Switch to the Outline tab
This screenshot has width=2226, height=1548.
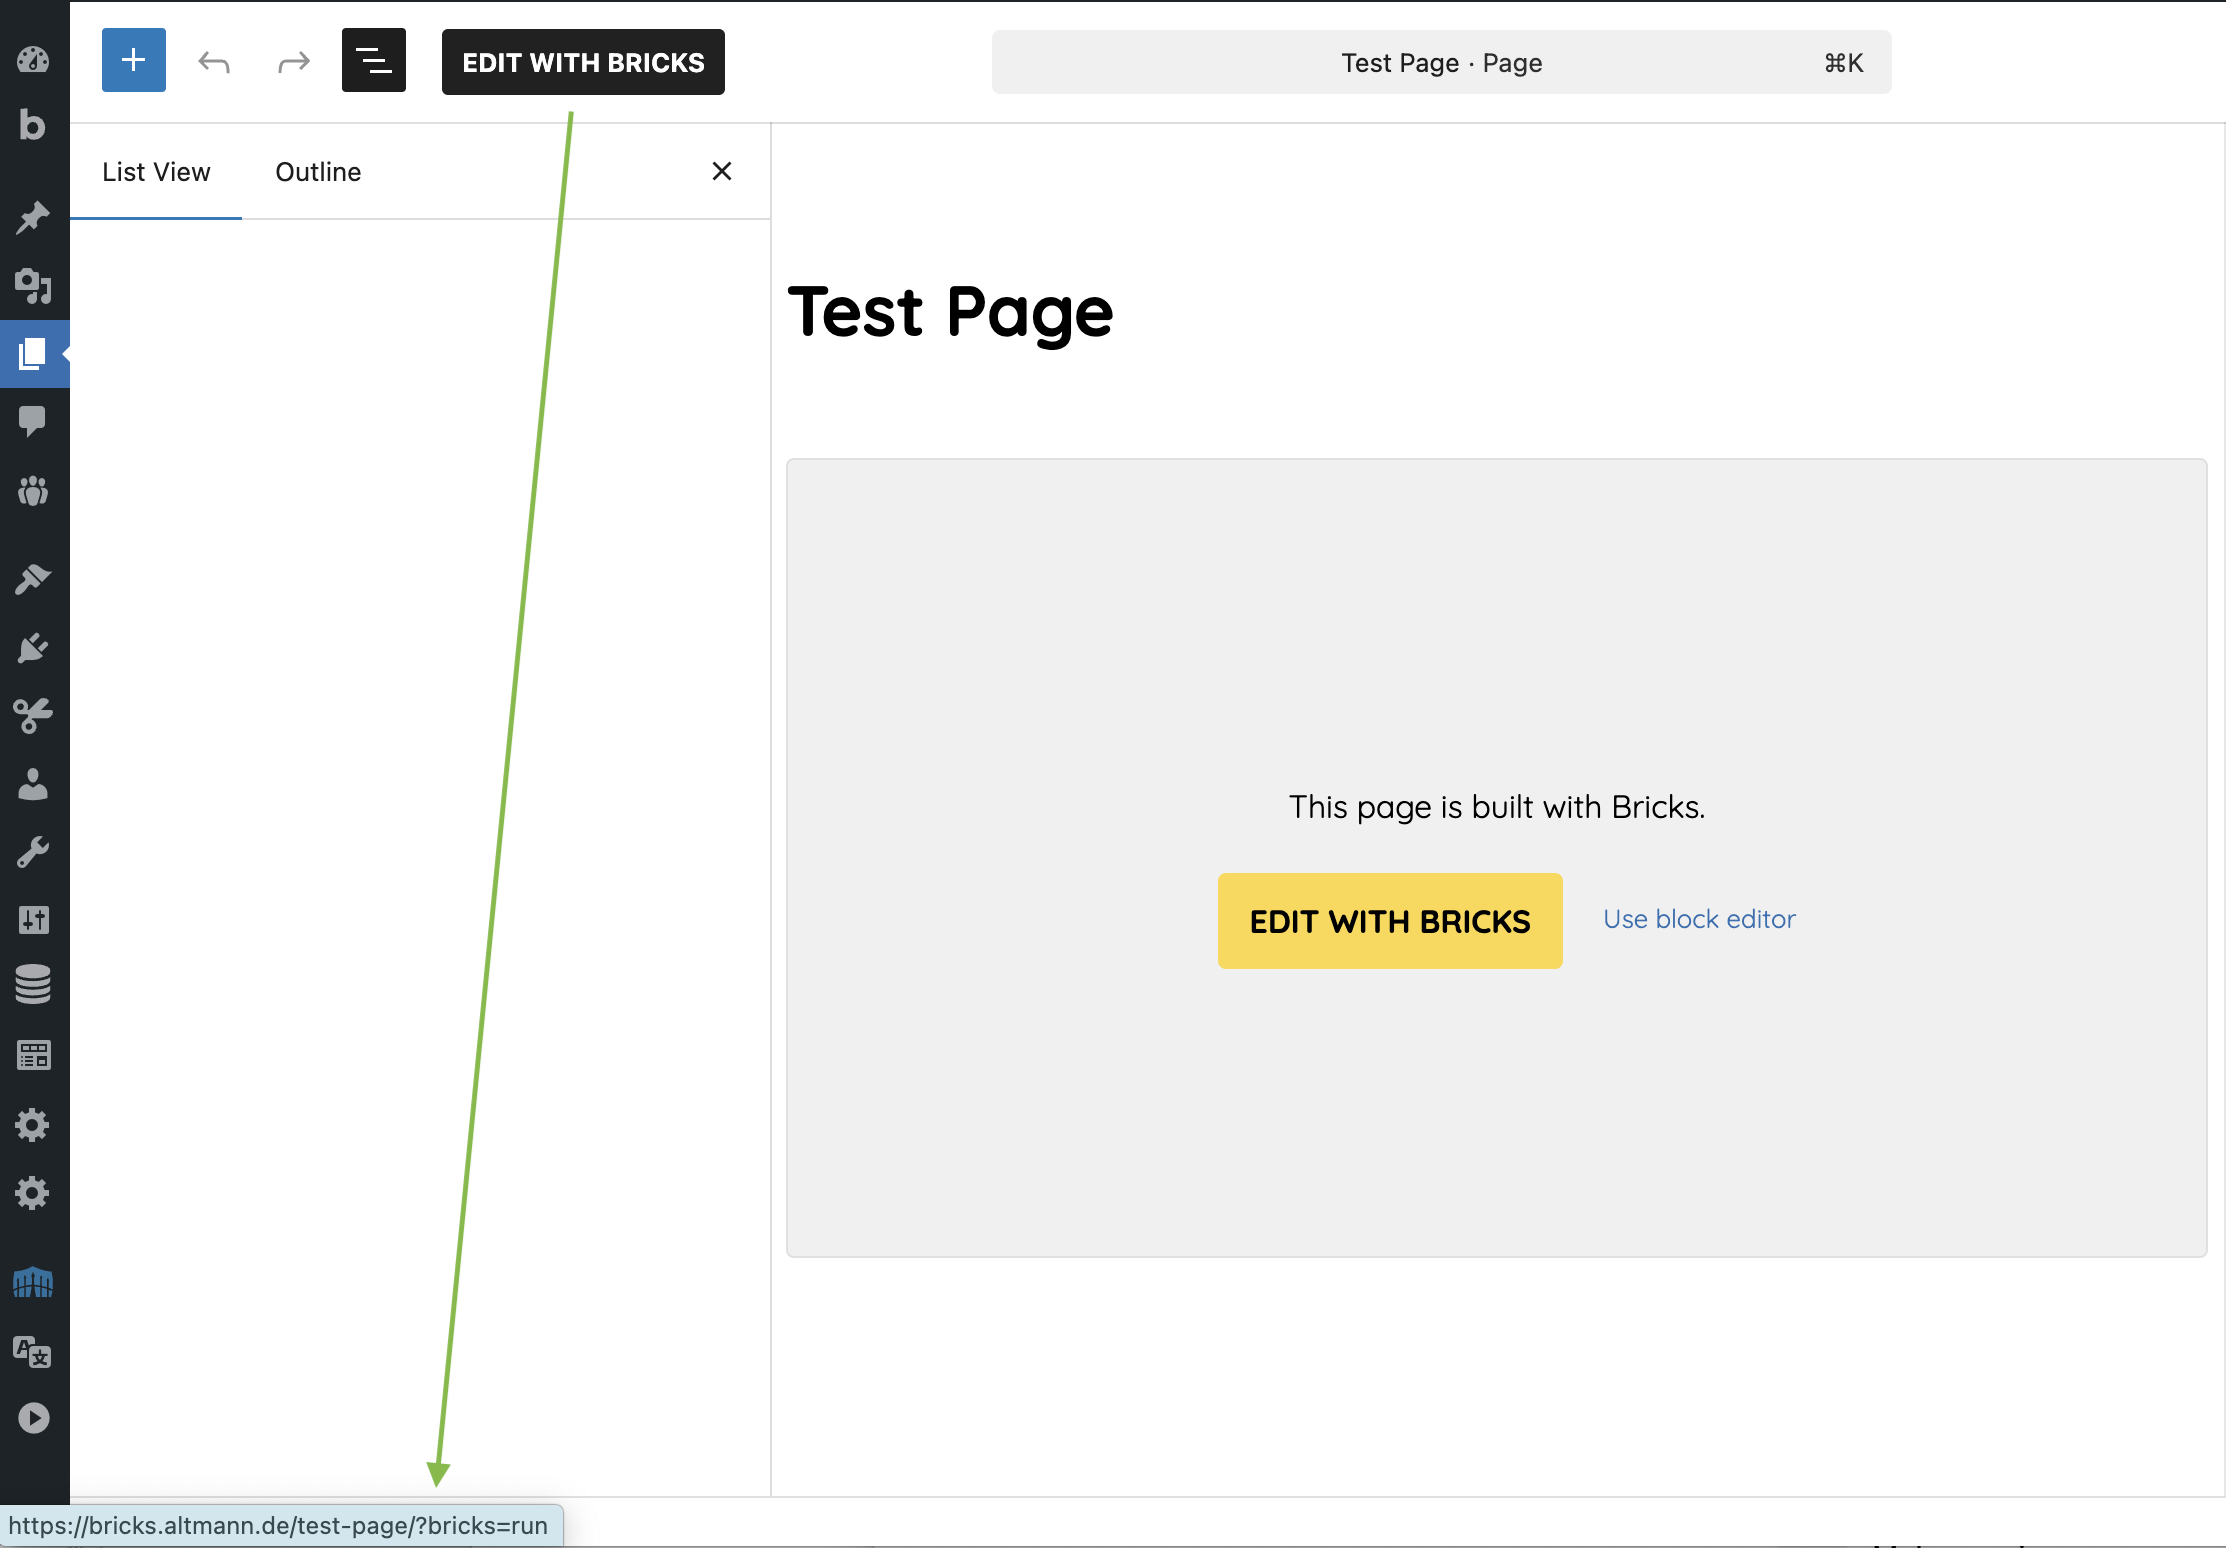tap(318, 172)
